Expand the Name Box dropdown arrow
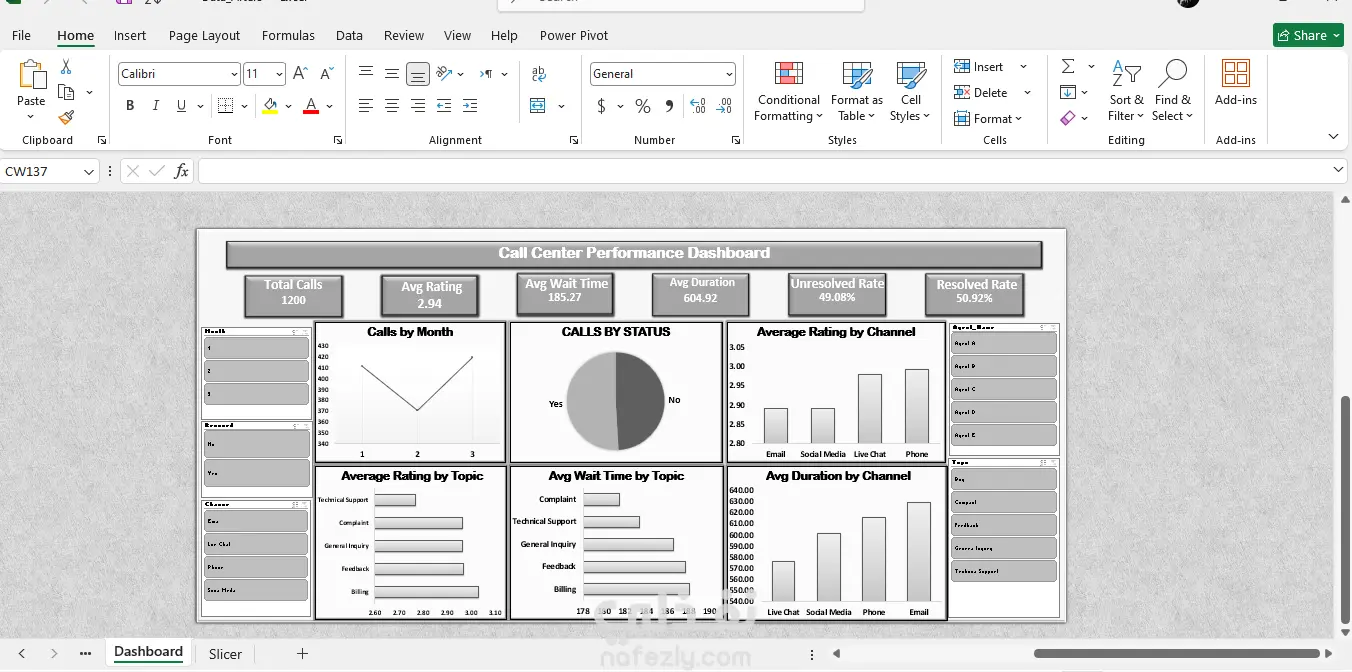The height and width of the screenshot is (672, 1352). tap(89, 172)
